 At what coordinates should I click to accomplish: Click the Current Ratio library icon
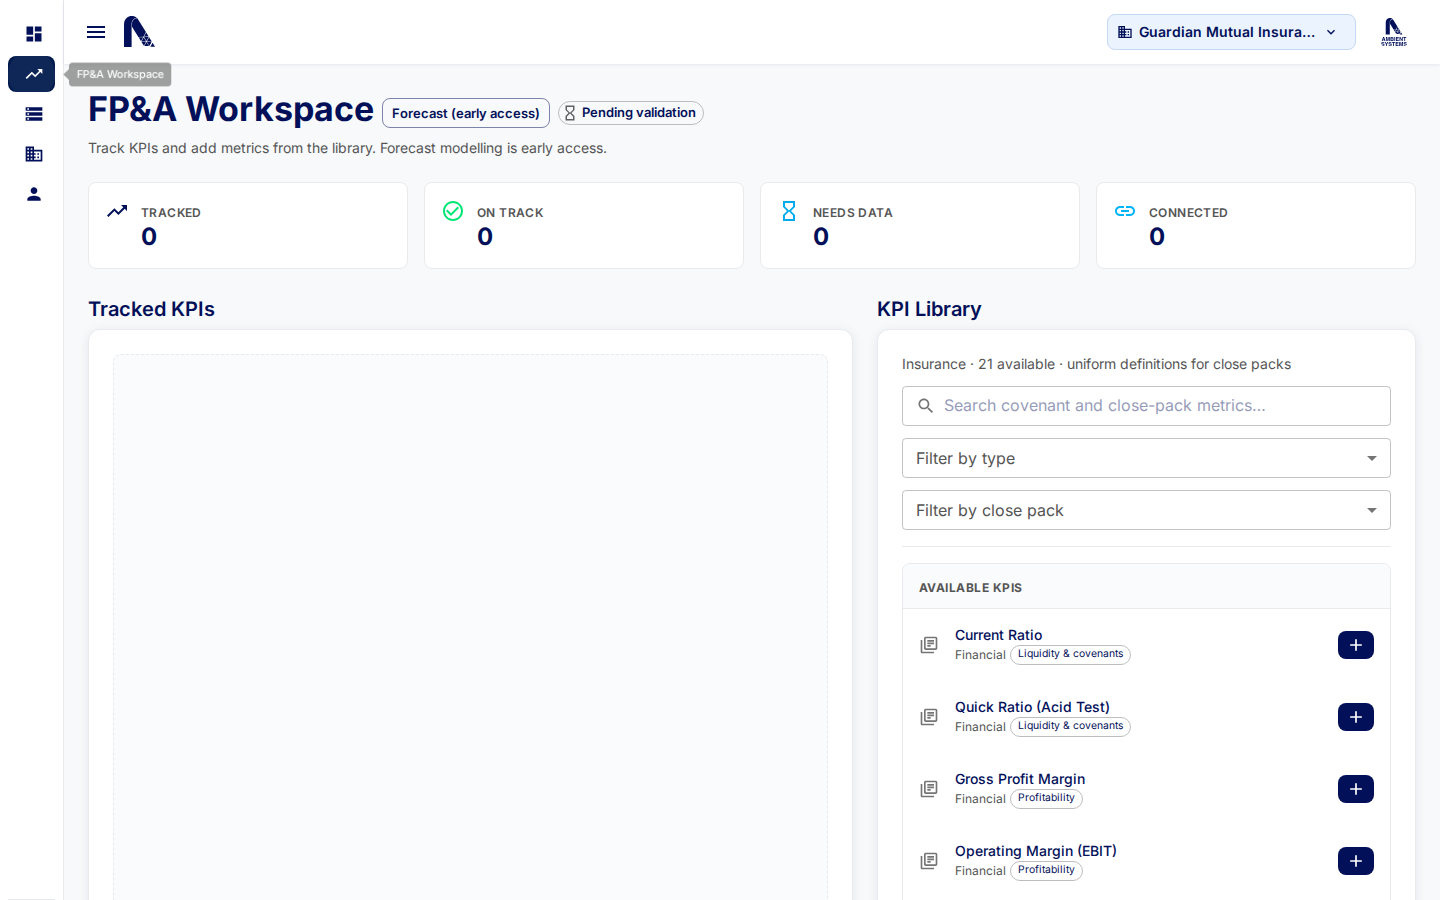point(929,645)
